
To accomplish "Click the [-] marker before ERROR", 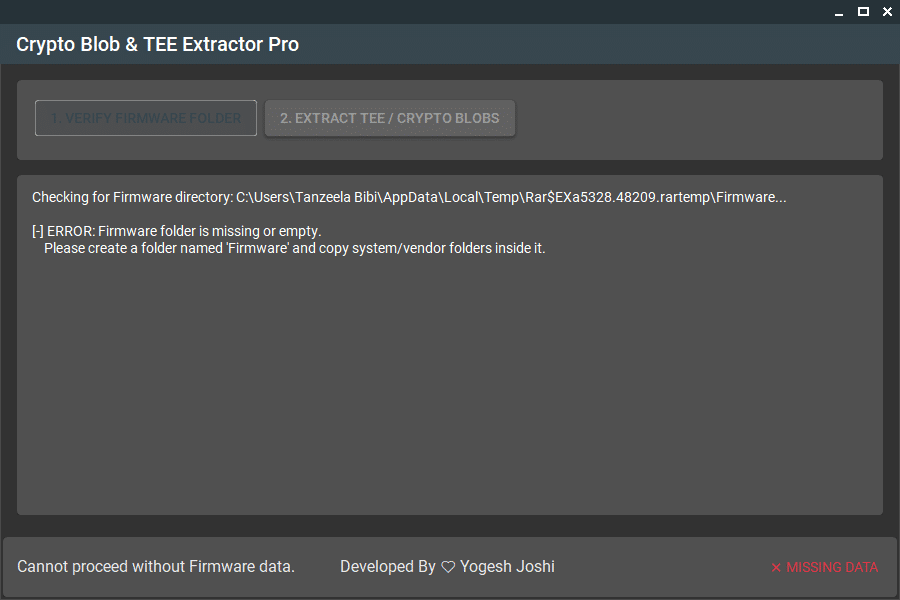I will (x=38, y=231).
